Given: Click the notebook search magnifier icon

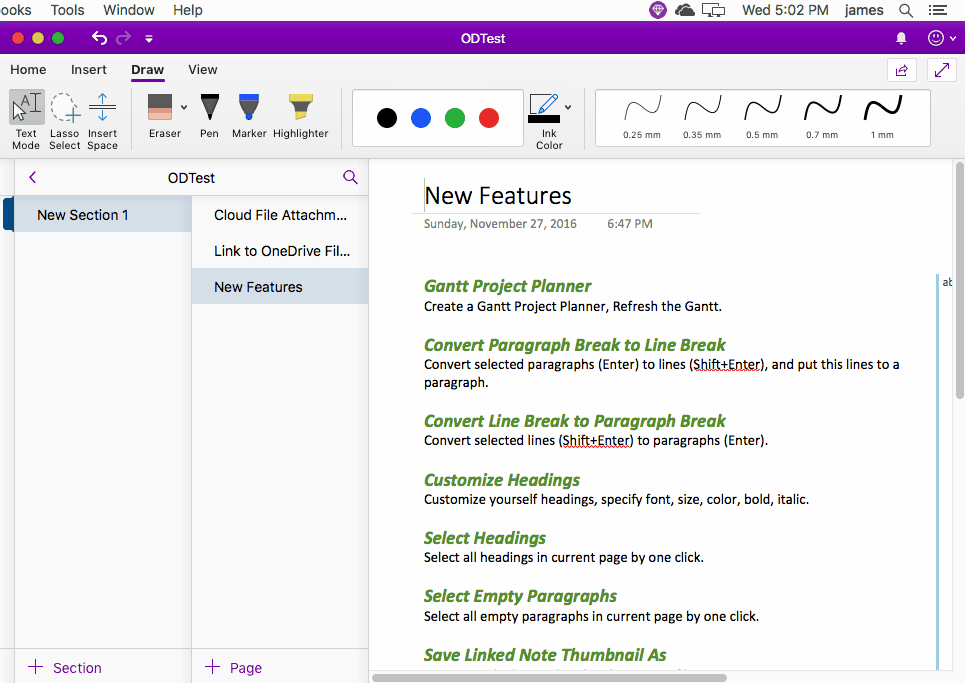Looking at the screenshot, I should pyautogui.click(x=350, y=177).
